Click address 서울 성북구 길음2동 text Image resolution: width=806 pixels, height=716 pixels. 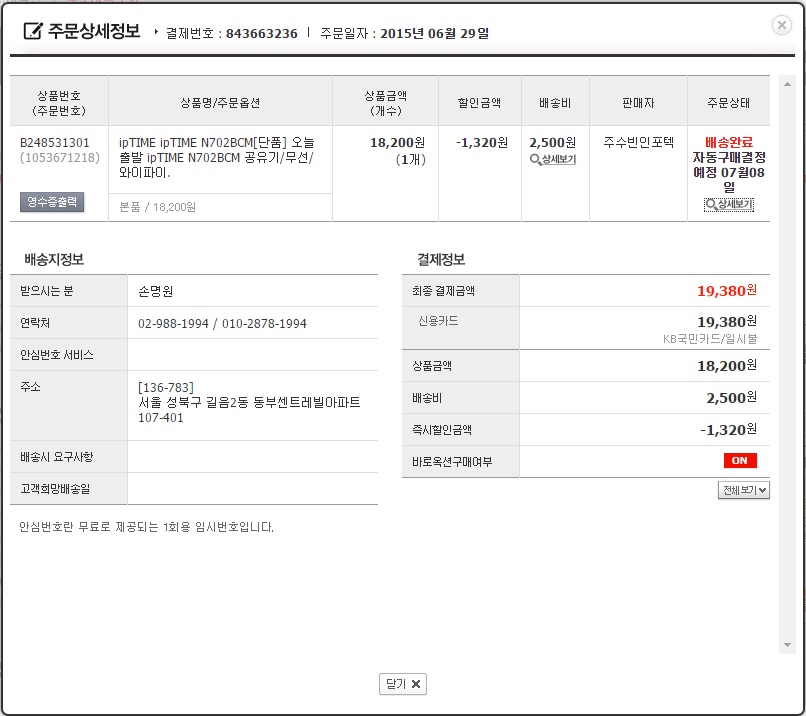pyautogui.click(x=249, y=402)
